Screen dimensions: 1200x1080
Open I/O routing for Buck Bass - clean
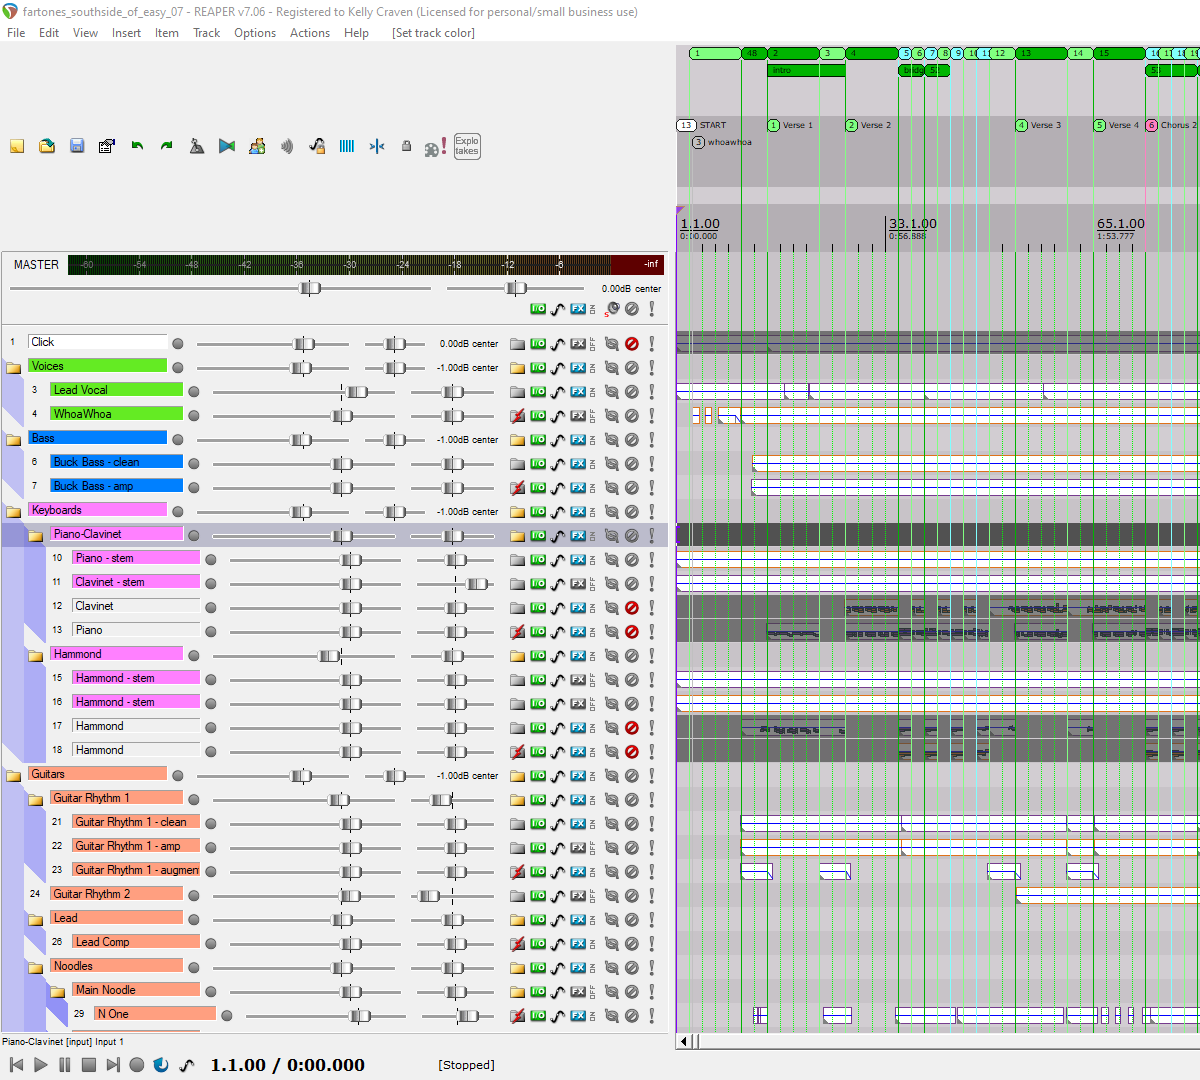(538, 464)
